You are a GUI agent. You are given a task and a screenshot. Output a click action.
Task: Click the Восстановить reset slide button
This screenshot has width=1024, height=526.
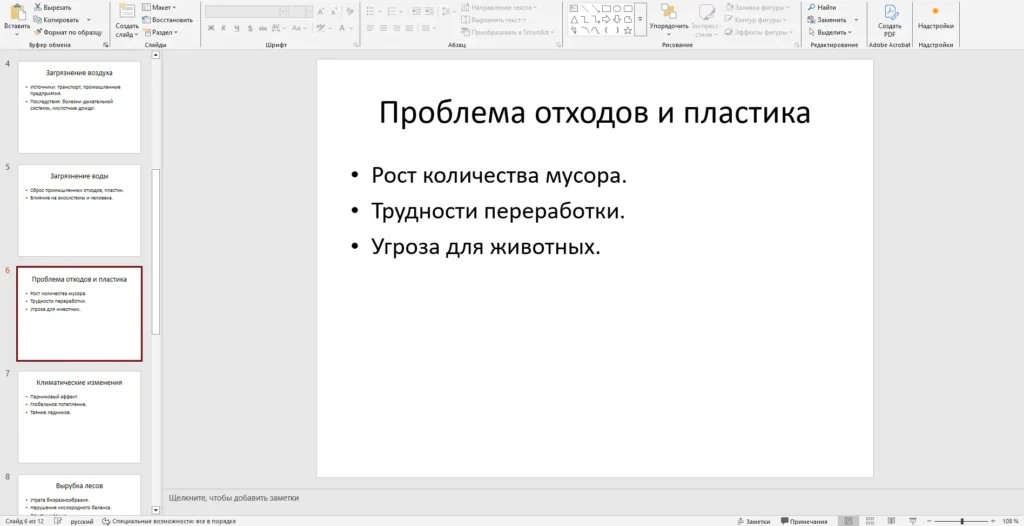click(167, 20)
